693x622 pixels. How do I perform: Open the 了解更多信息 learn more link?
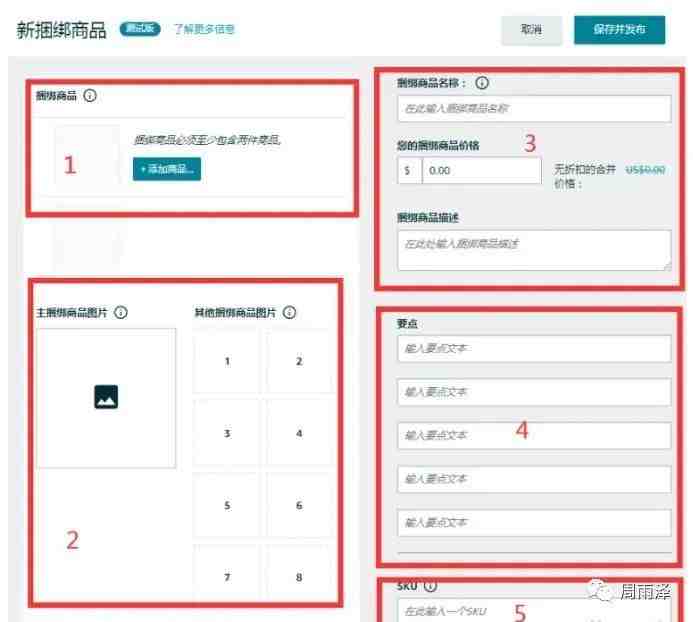(204, 29)
